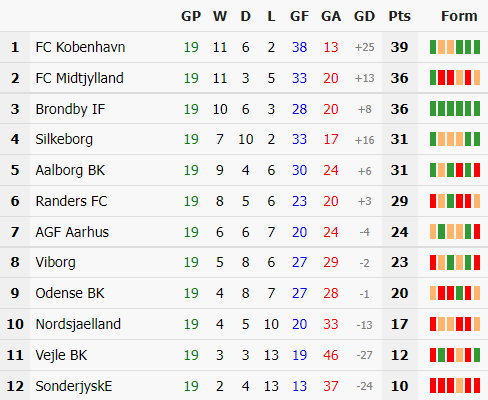488x400 pixels.
Task: Click Vejle BK's last green form bar
Action: [x=477, y=355]
